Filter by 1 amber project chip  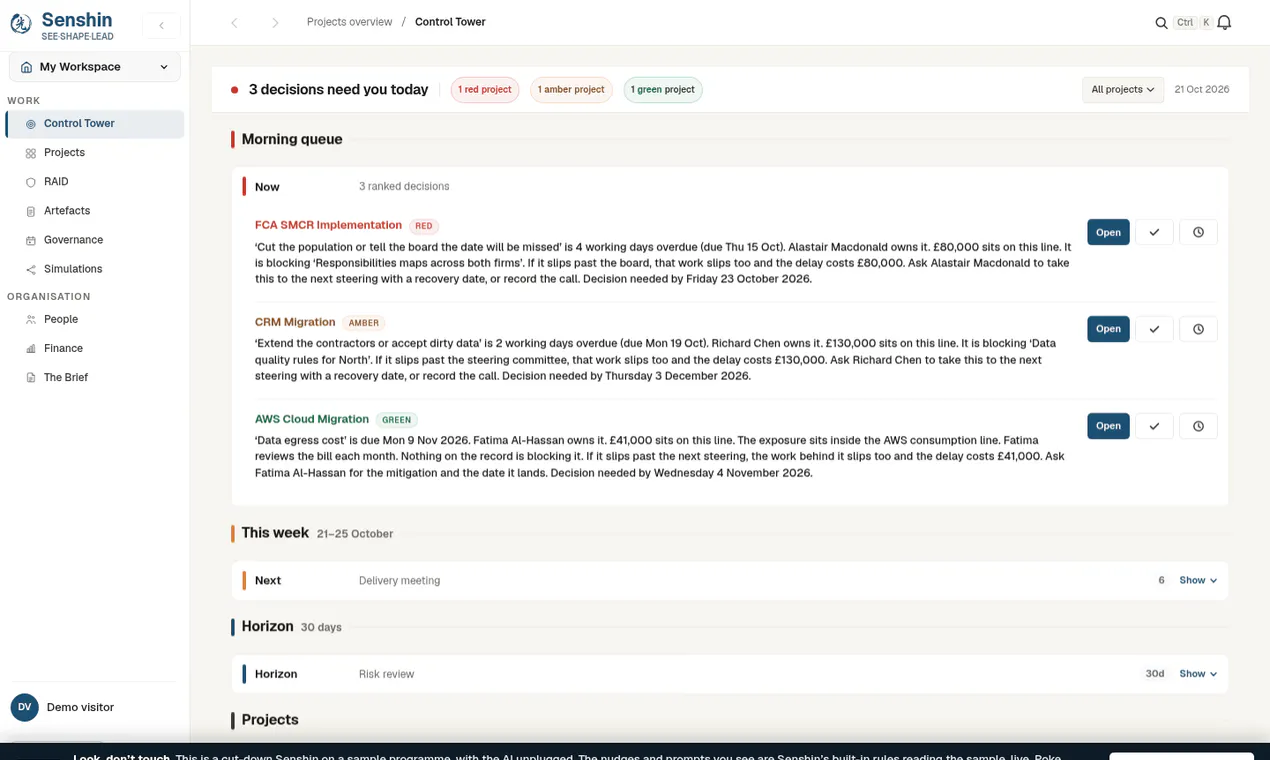click(x=571, y=90)
